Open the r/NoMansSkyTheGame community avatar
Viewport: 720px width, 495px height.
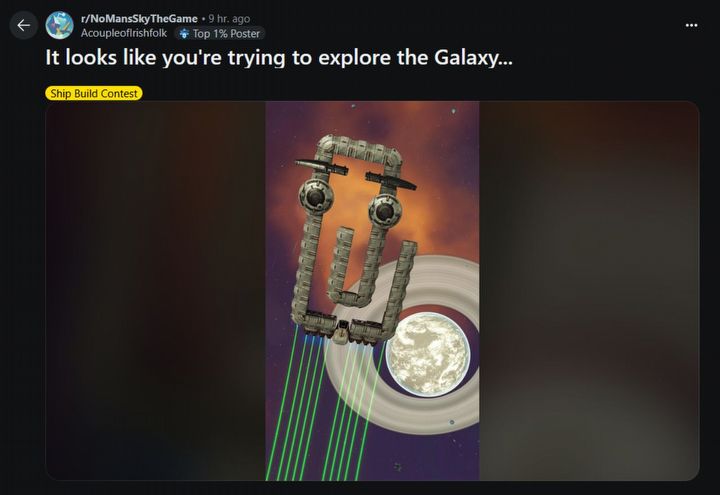59,25
